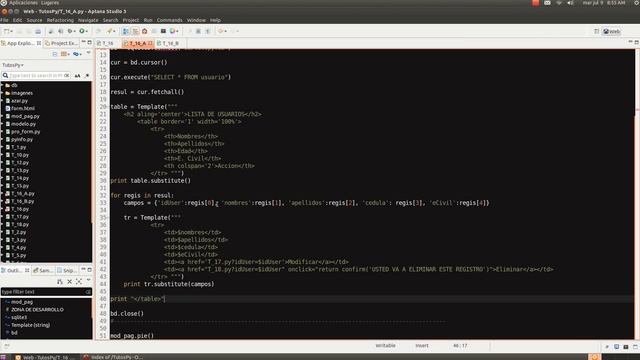Click the Index of /TutosPy taskbar button

(113, 357)
